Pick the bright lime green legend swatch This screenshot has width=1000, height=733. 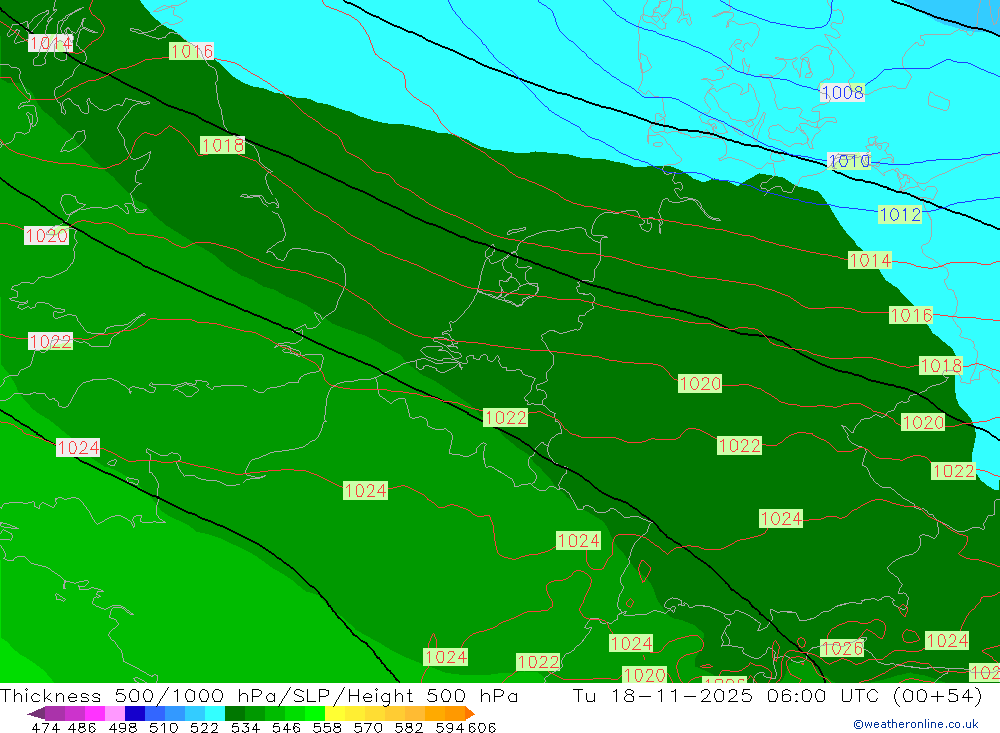coord(315,713)
